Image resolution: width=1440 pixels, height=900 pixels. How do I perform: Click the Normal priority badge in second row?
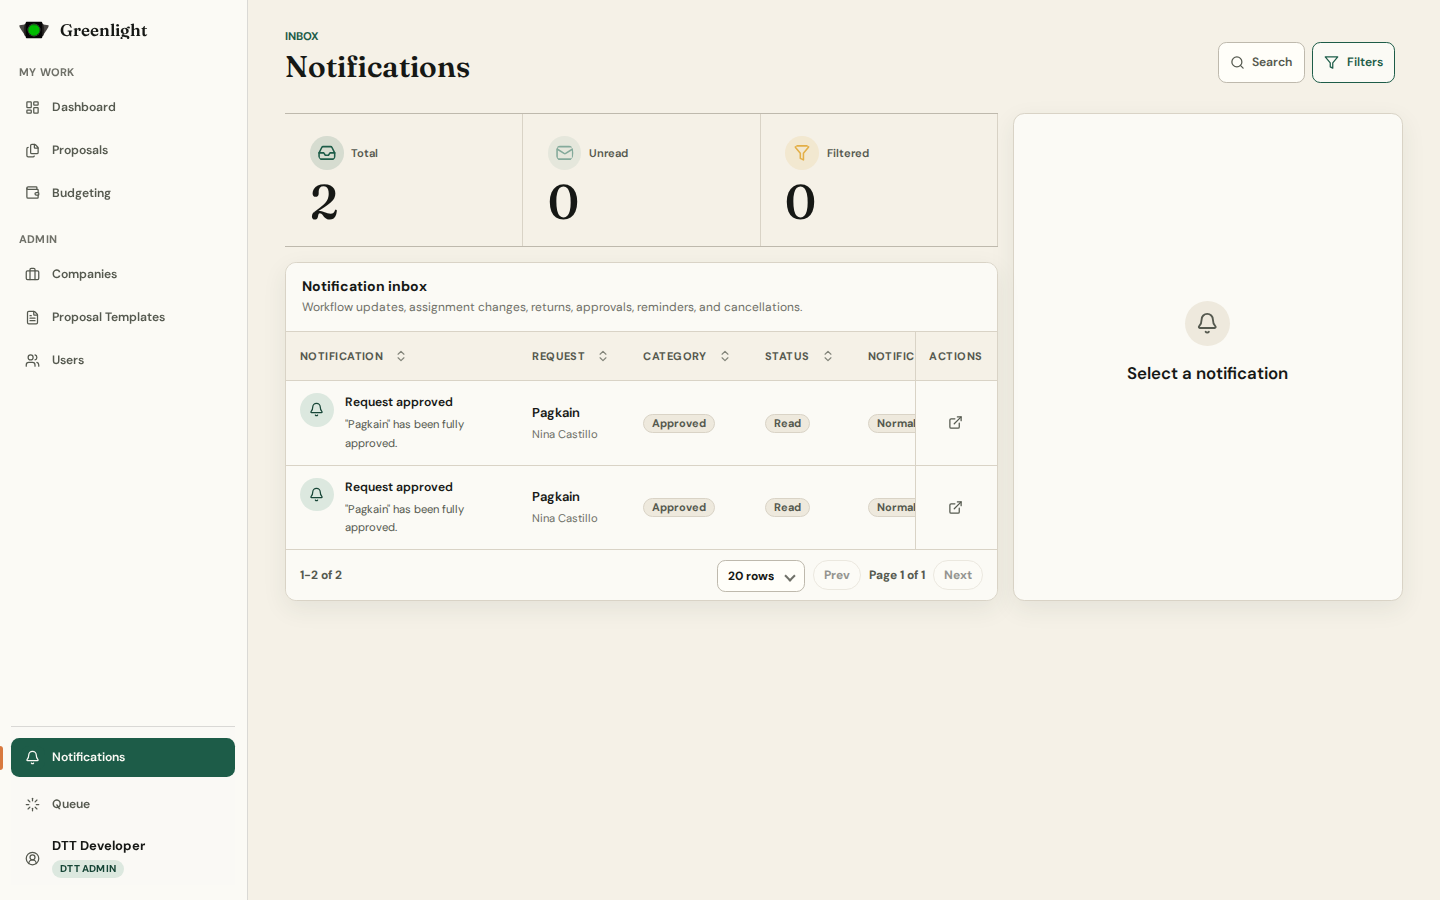[892, 507]
